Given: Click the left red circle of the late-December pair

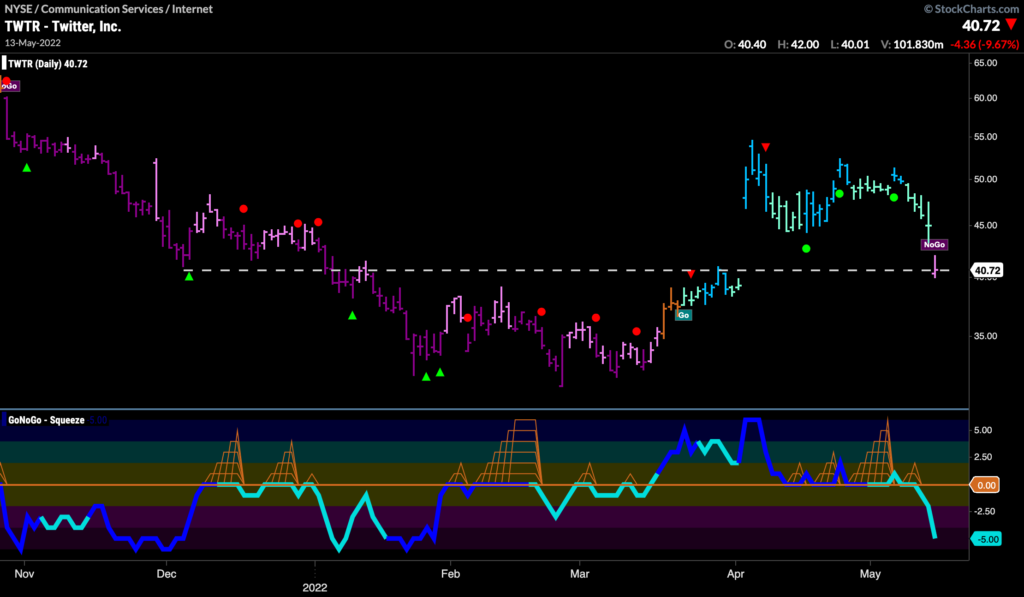Looking at the screenshot, I should (298, 223).
